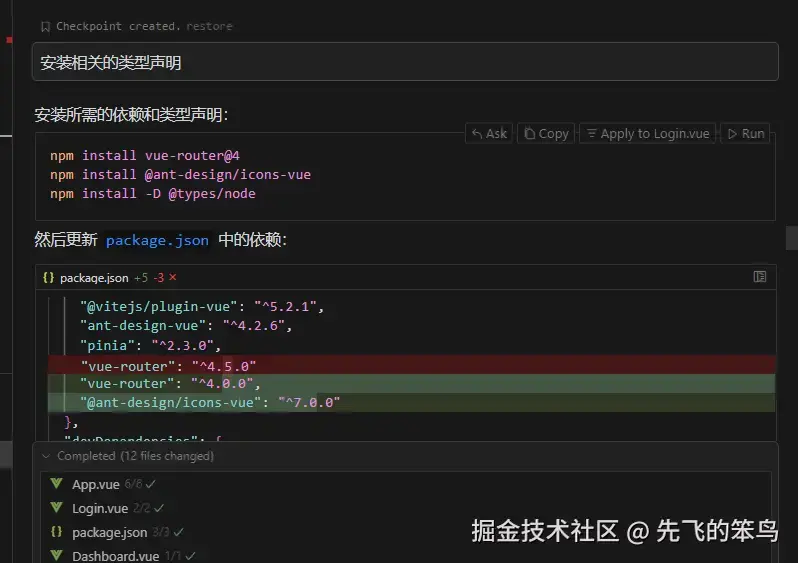Click the Vue icon next to Login.vue
This screenshot has height=563, width=798.
56,508
